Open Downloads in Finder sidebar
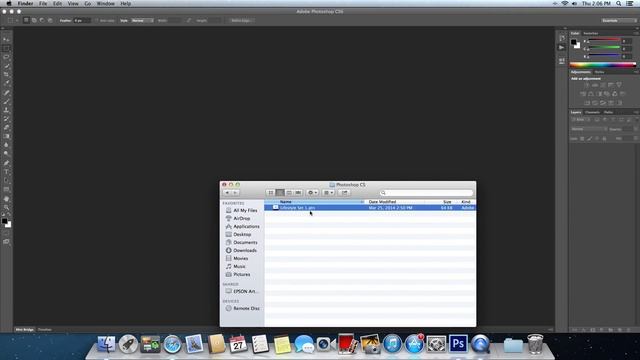Image resolution: width=640 pixels, height=360 pixels. coord(245,250)
